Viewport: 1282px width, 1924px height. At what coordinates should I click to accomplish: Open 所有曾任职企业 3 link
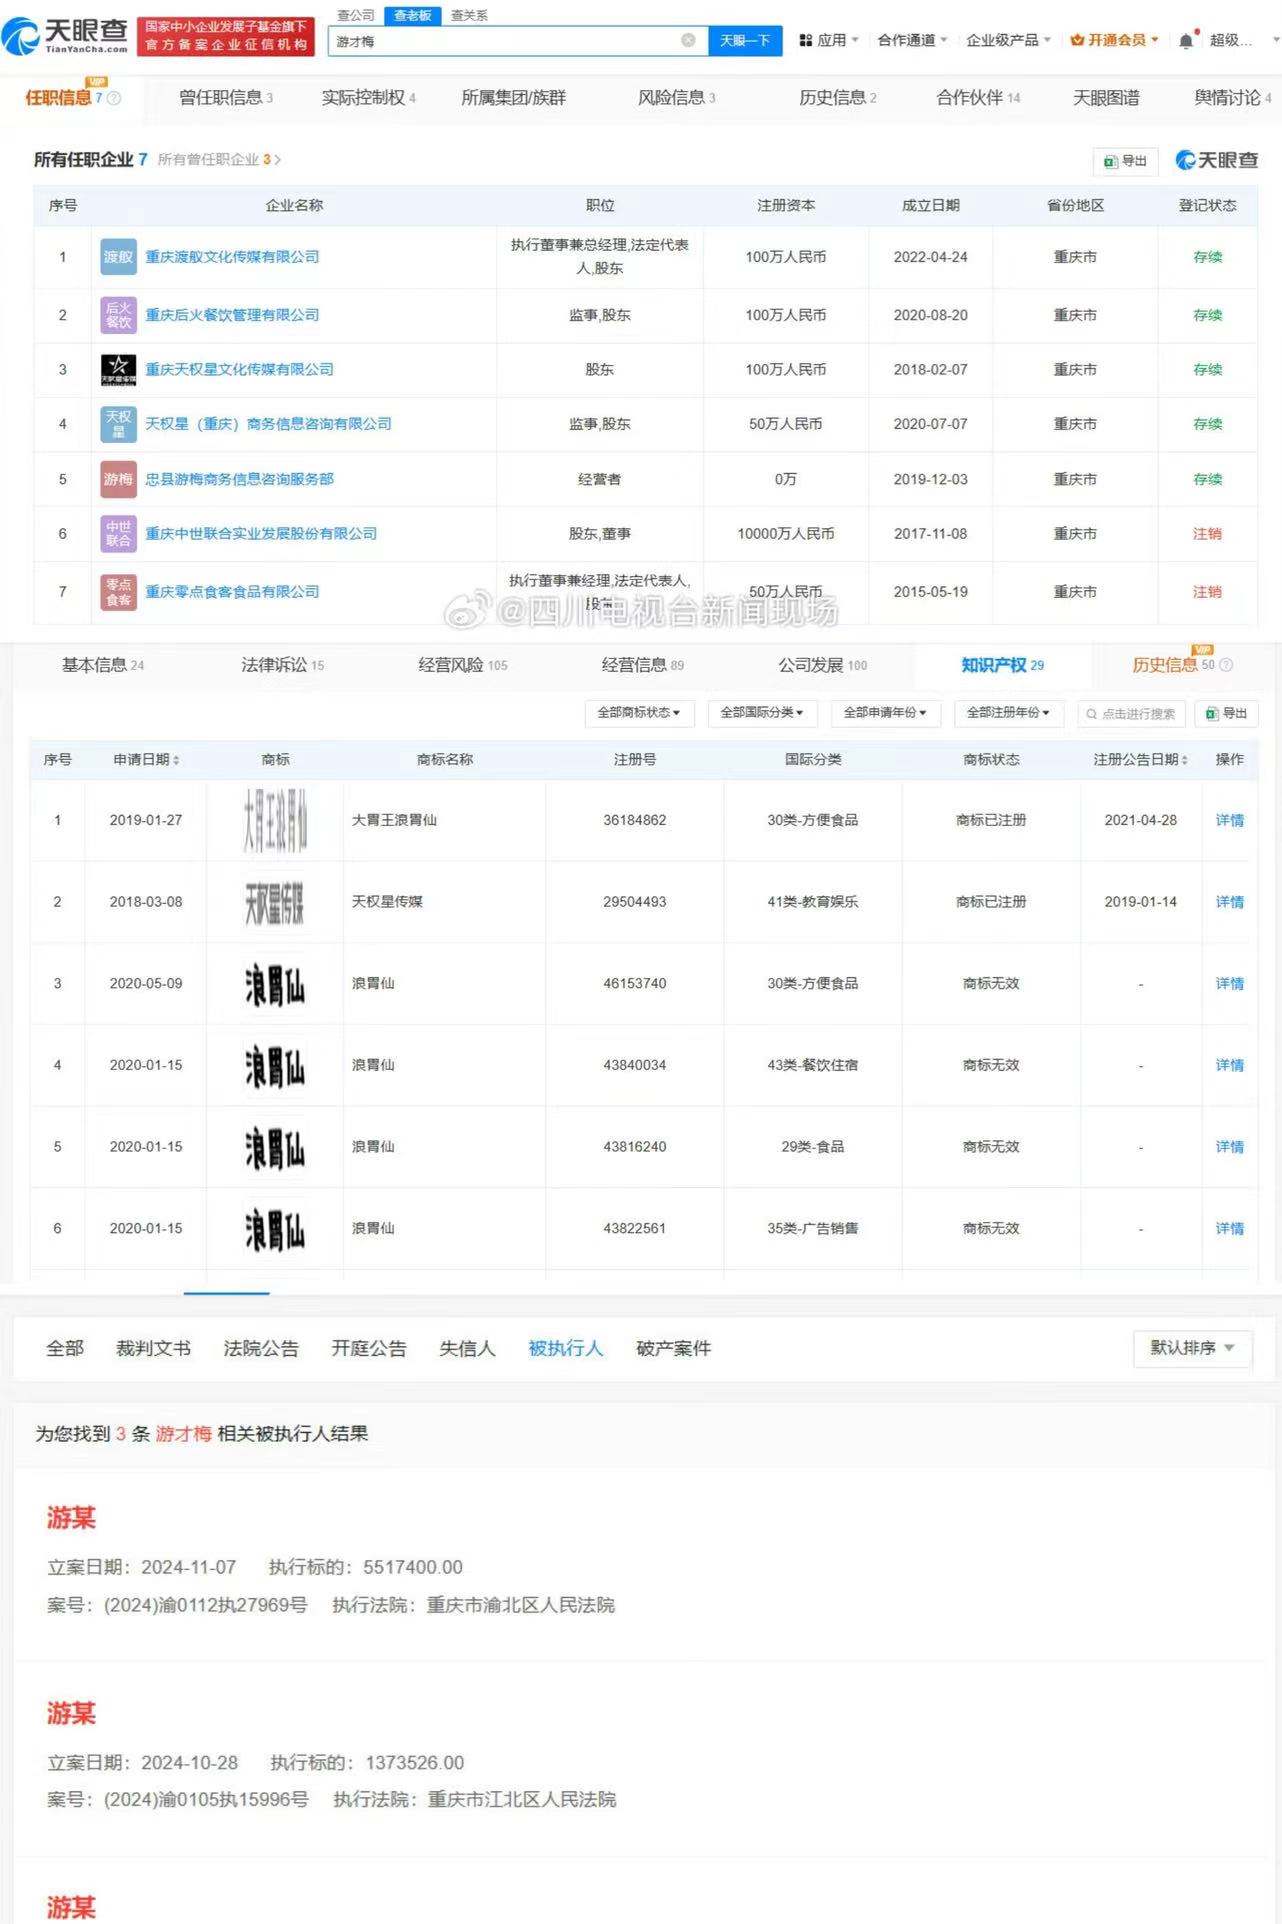tap(219, 159)
